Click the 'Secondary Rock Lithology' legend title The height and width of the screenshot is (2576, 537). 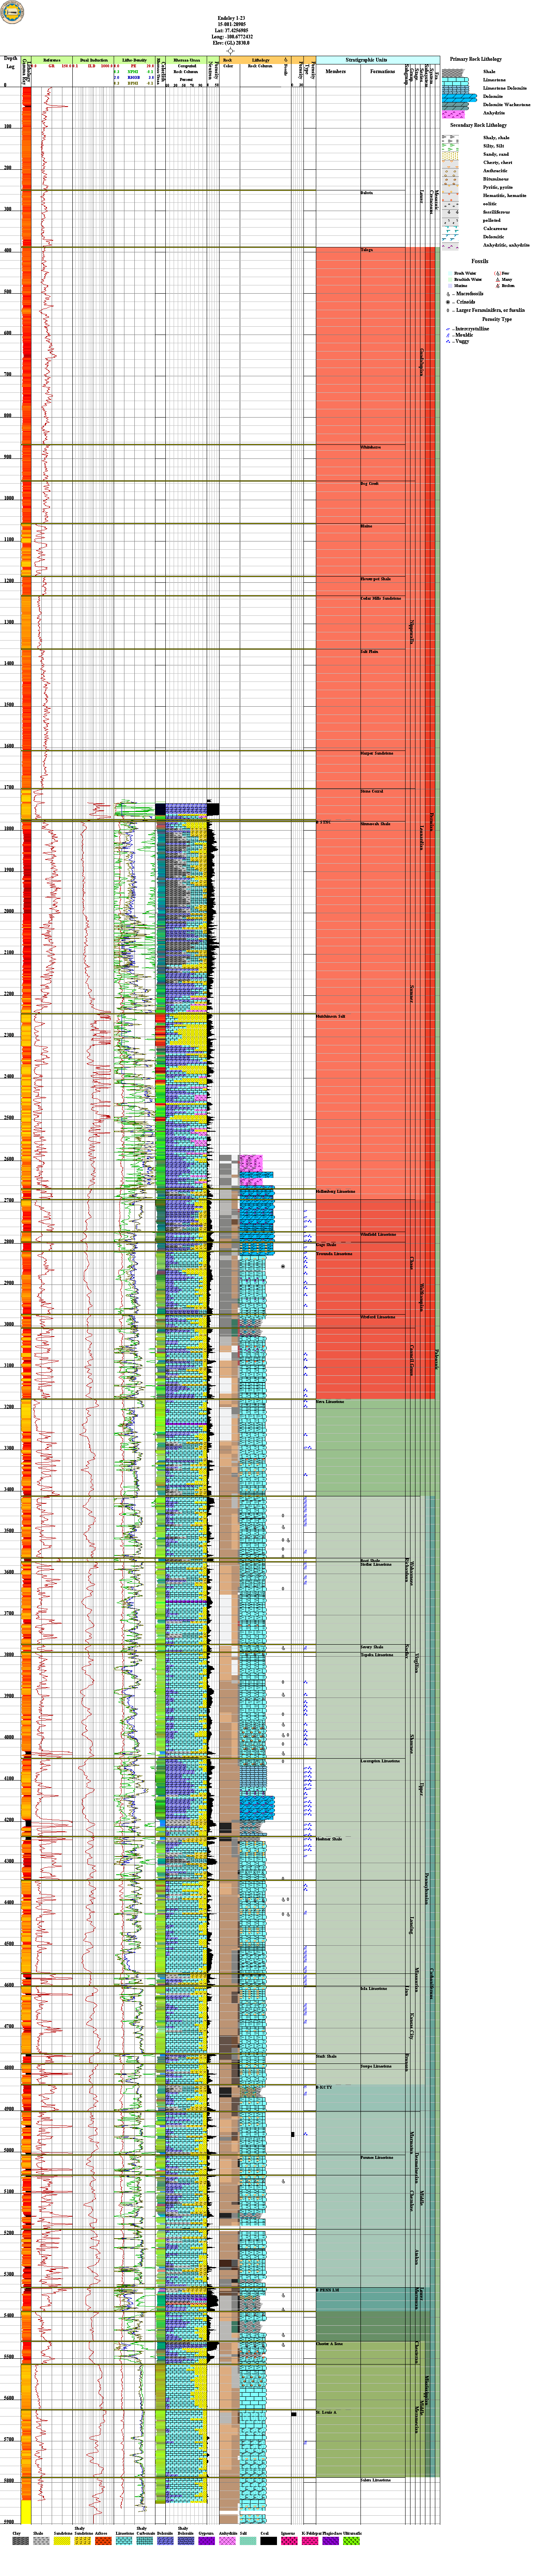[x=478, y=125]
